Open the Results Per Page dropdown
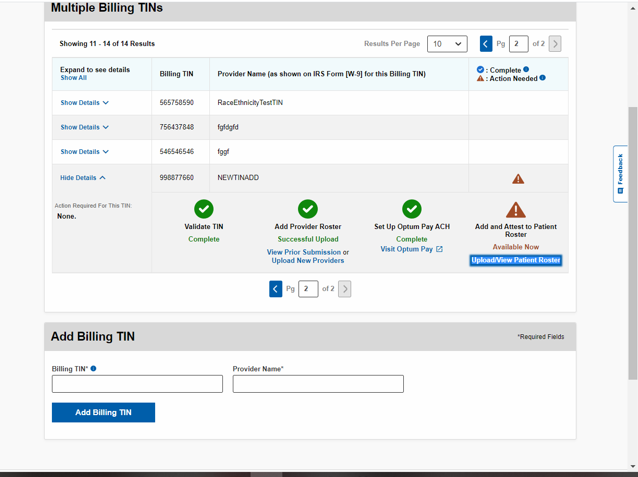Screen dimensions: 638x477 [x=447, y=44]
